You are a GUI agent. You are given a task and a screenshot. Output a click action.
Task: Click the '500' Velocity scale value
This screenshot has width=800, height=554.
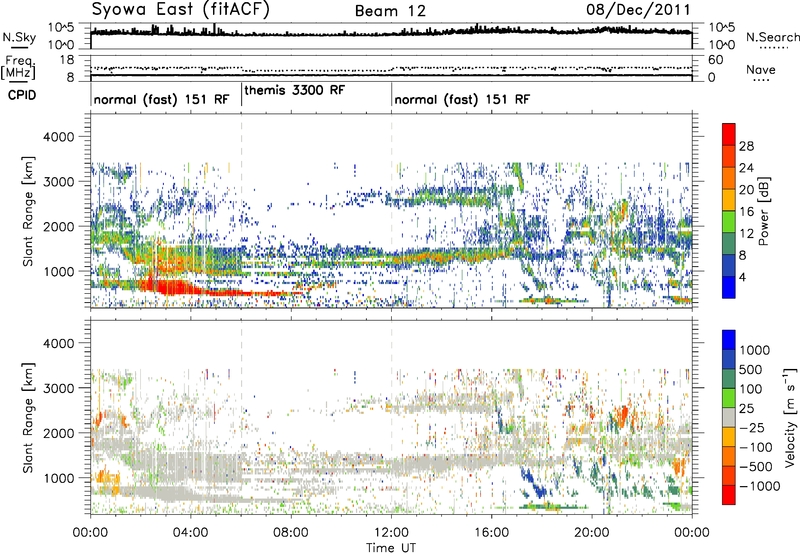coord(751,369)
